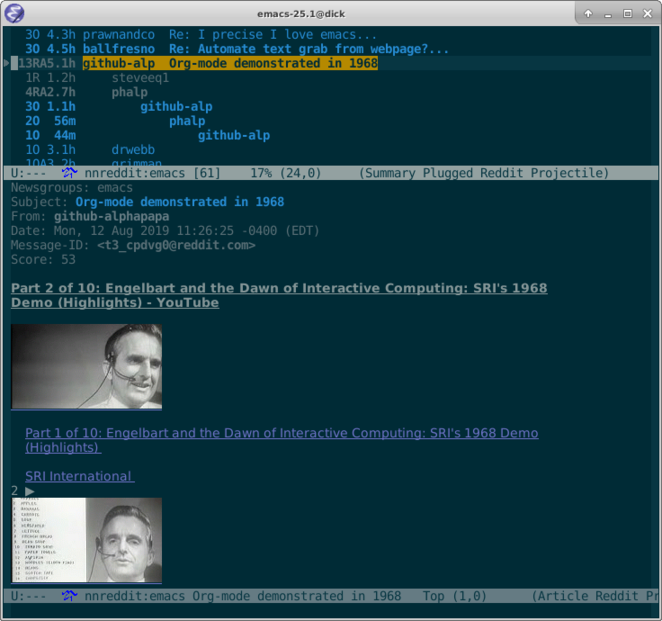Click the plugged status icon in article mode line
Viewport: 662px width, 621px height.
69,596
